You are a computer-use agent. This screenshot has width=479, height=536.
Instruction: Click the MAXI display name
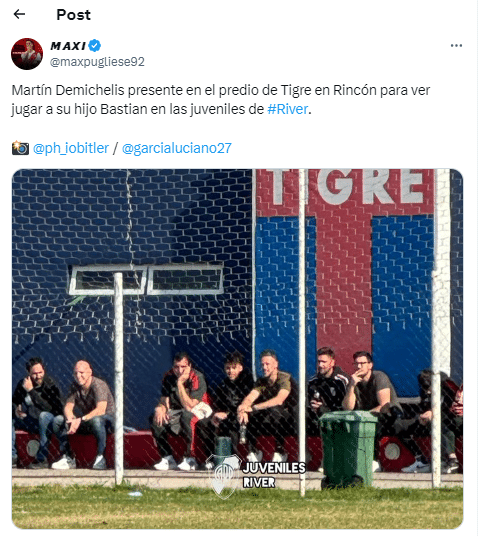(68, 46)
